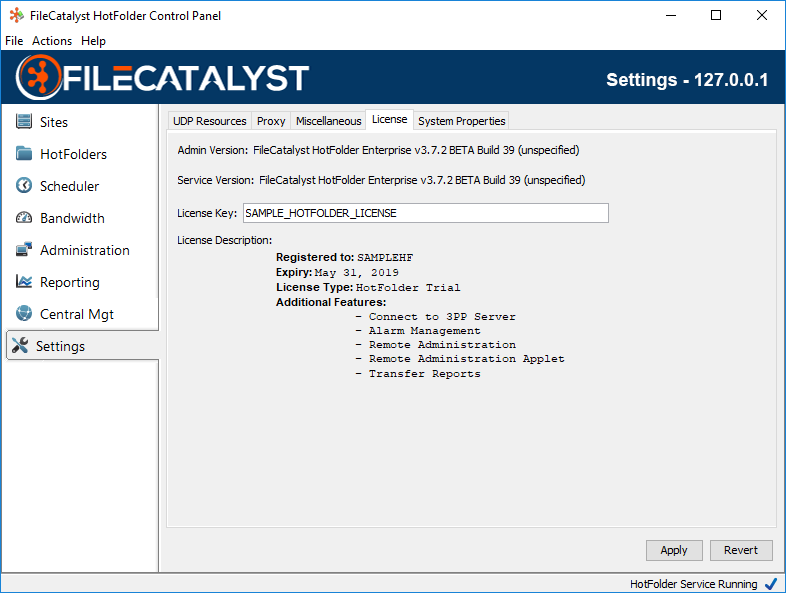This screenshot has height=593, width=786.
Task: Switch to the Proxy tab
Action: tap(271, 121)
